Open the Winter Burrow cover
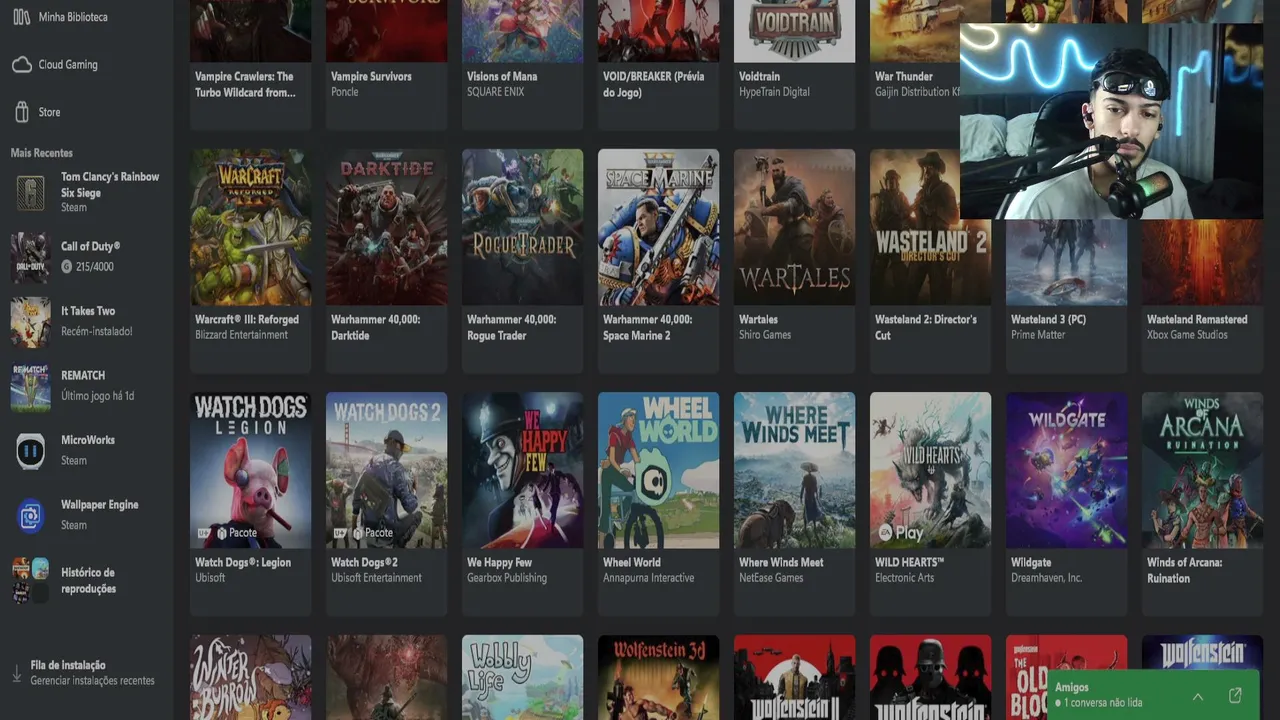The image size is (1280, 720). click(x=251, y=677)
